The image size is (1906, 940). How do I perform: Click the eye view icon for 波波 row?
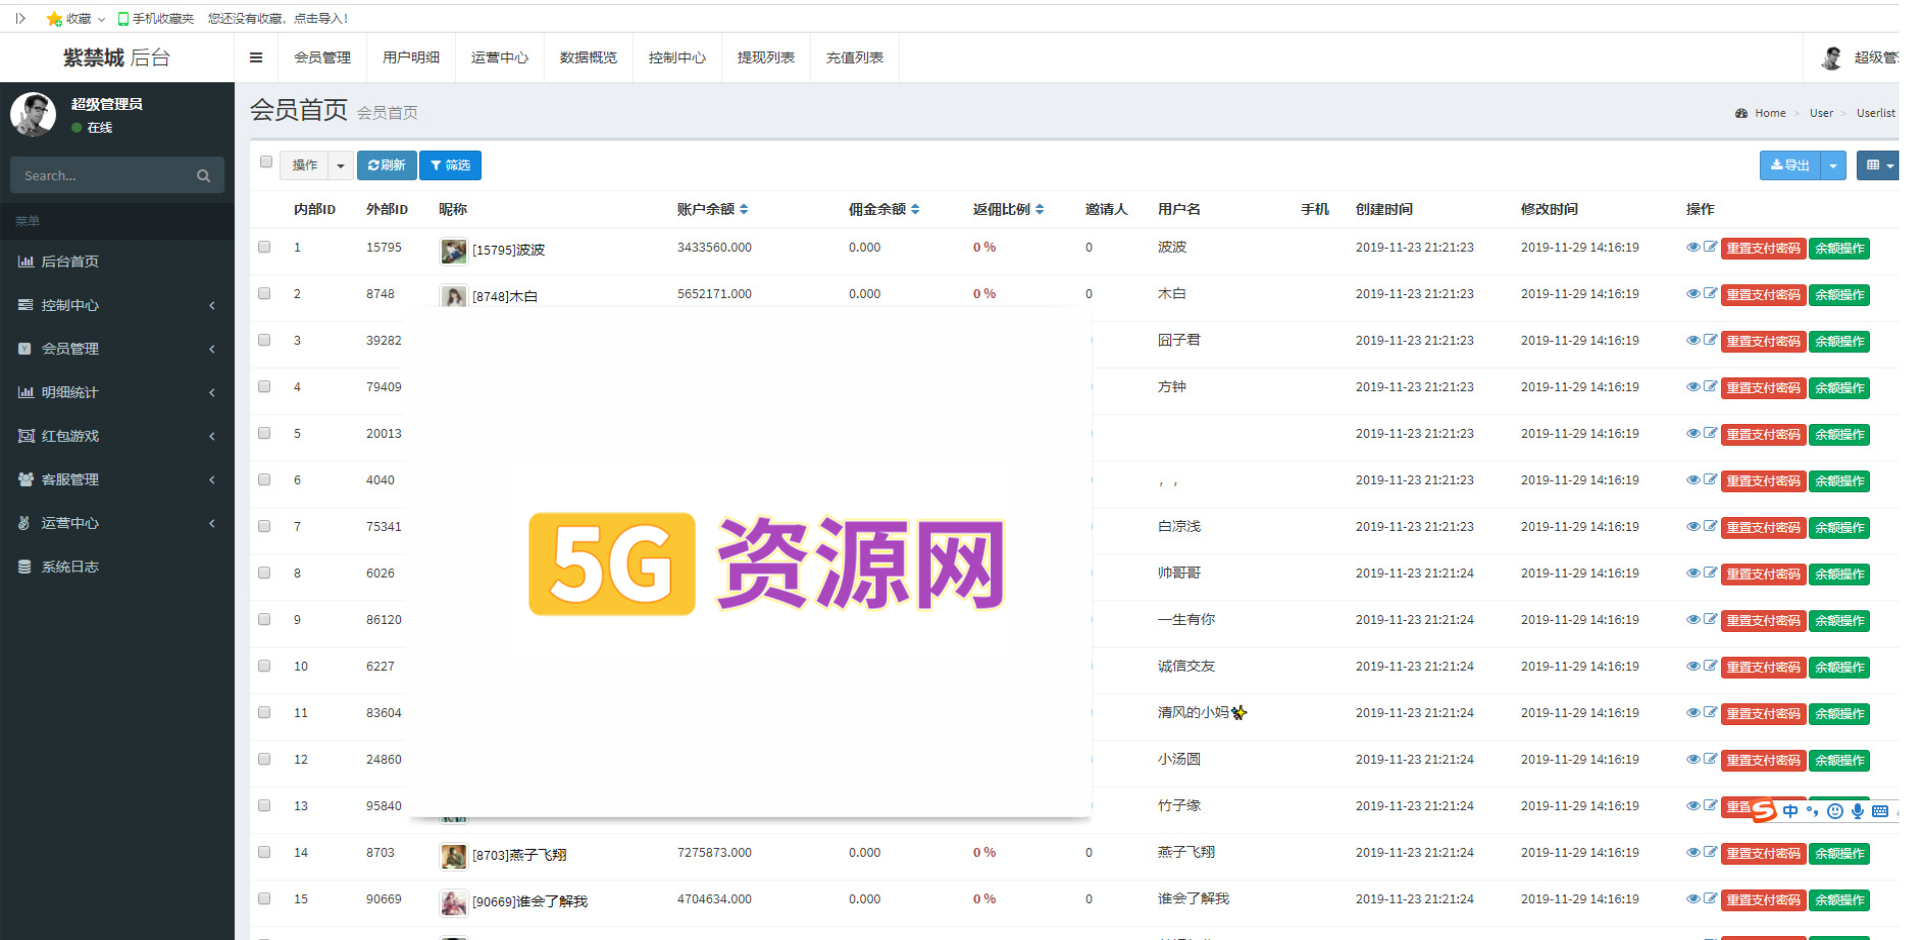click(1692, 247)
